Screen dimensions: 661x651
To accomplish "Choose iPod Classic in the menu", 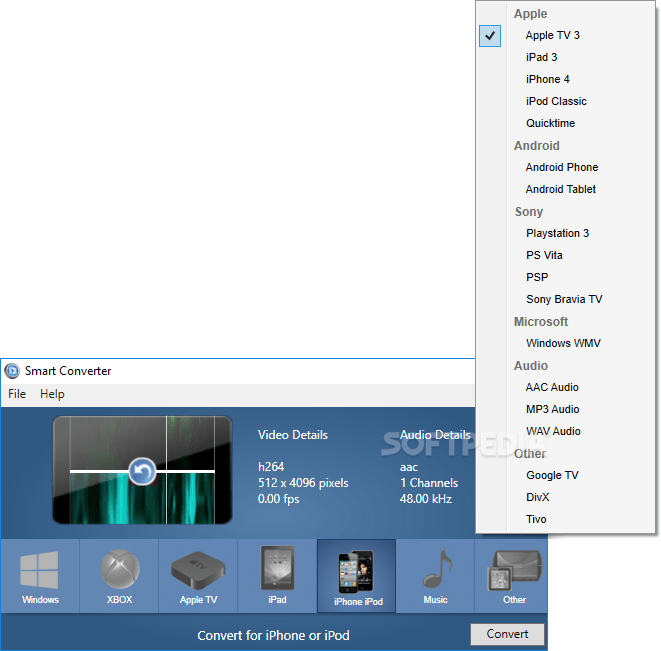I will [x=565, y=101].
